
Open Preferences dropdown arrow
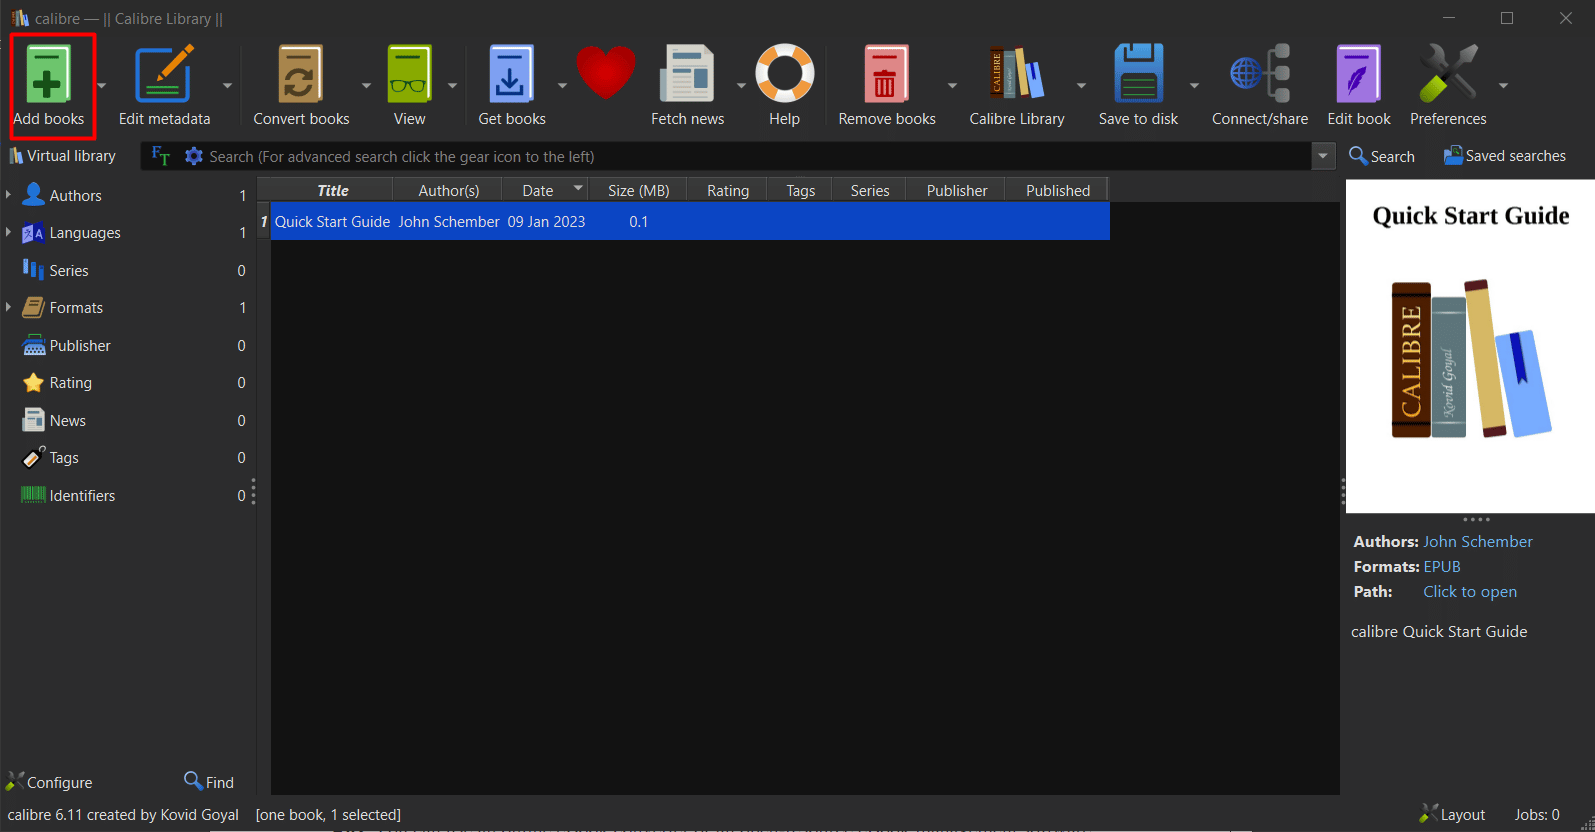tap(1503, 86)
